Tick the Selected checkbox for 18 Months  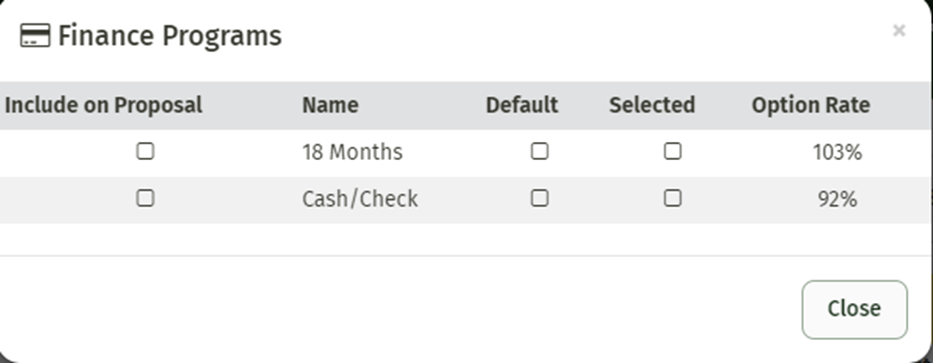coord(673,152)
